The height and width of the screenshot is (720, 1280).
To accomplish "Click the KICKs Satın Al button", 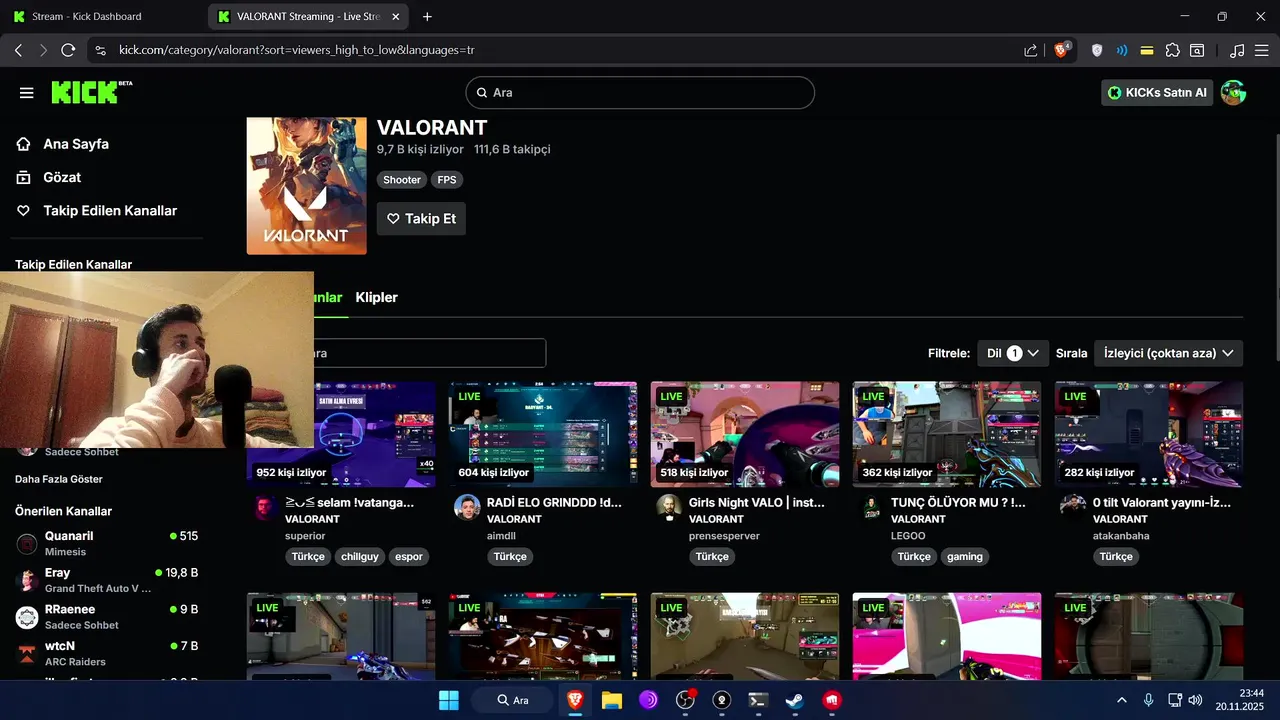I will coord(1157,93).
